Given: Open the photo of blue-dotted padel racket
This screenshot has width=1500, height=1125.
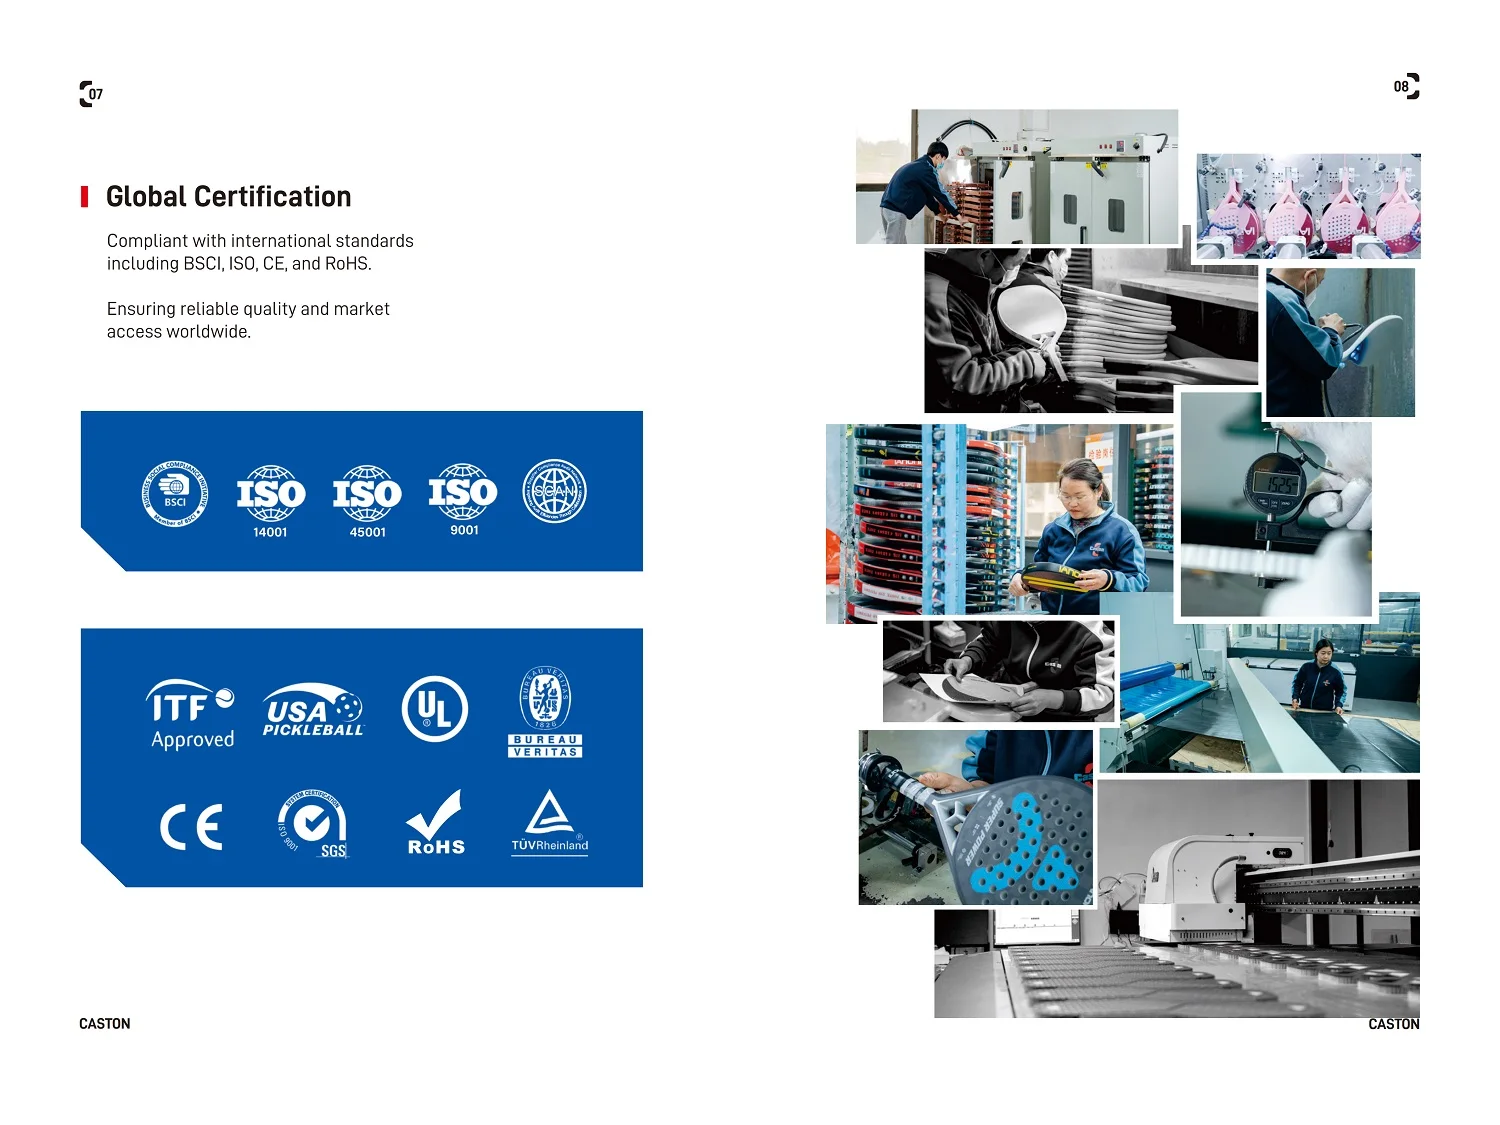Looking at the screenshot, I should 976,818.
